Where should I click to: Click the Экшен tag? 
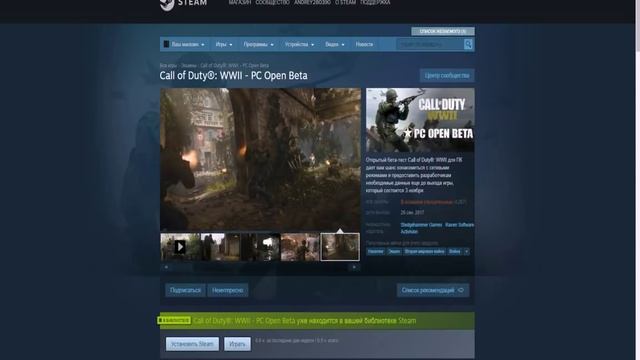[394, 251]
